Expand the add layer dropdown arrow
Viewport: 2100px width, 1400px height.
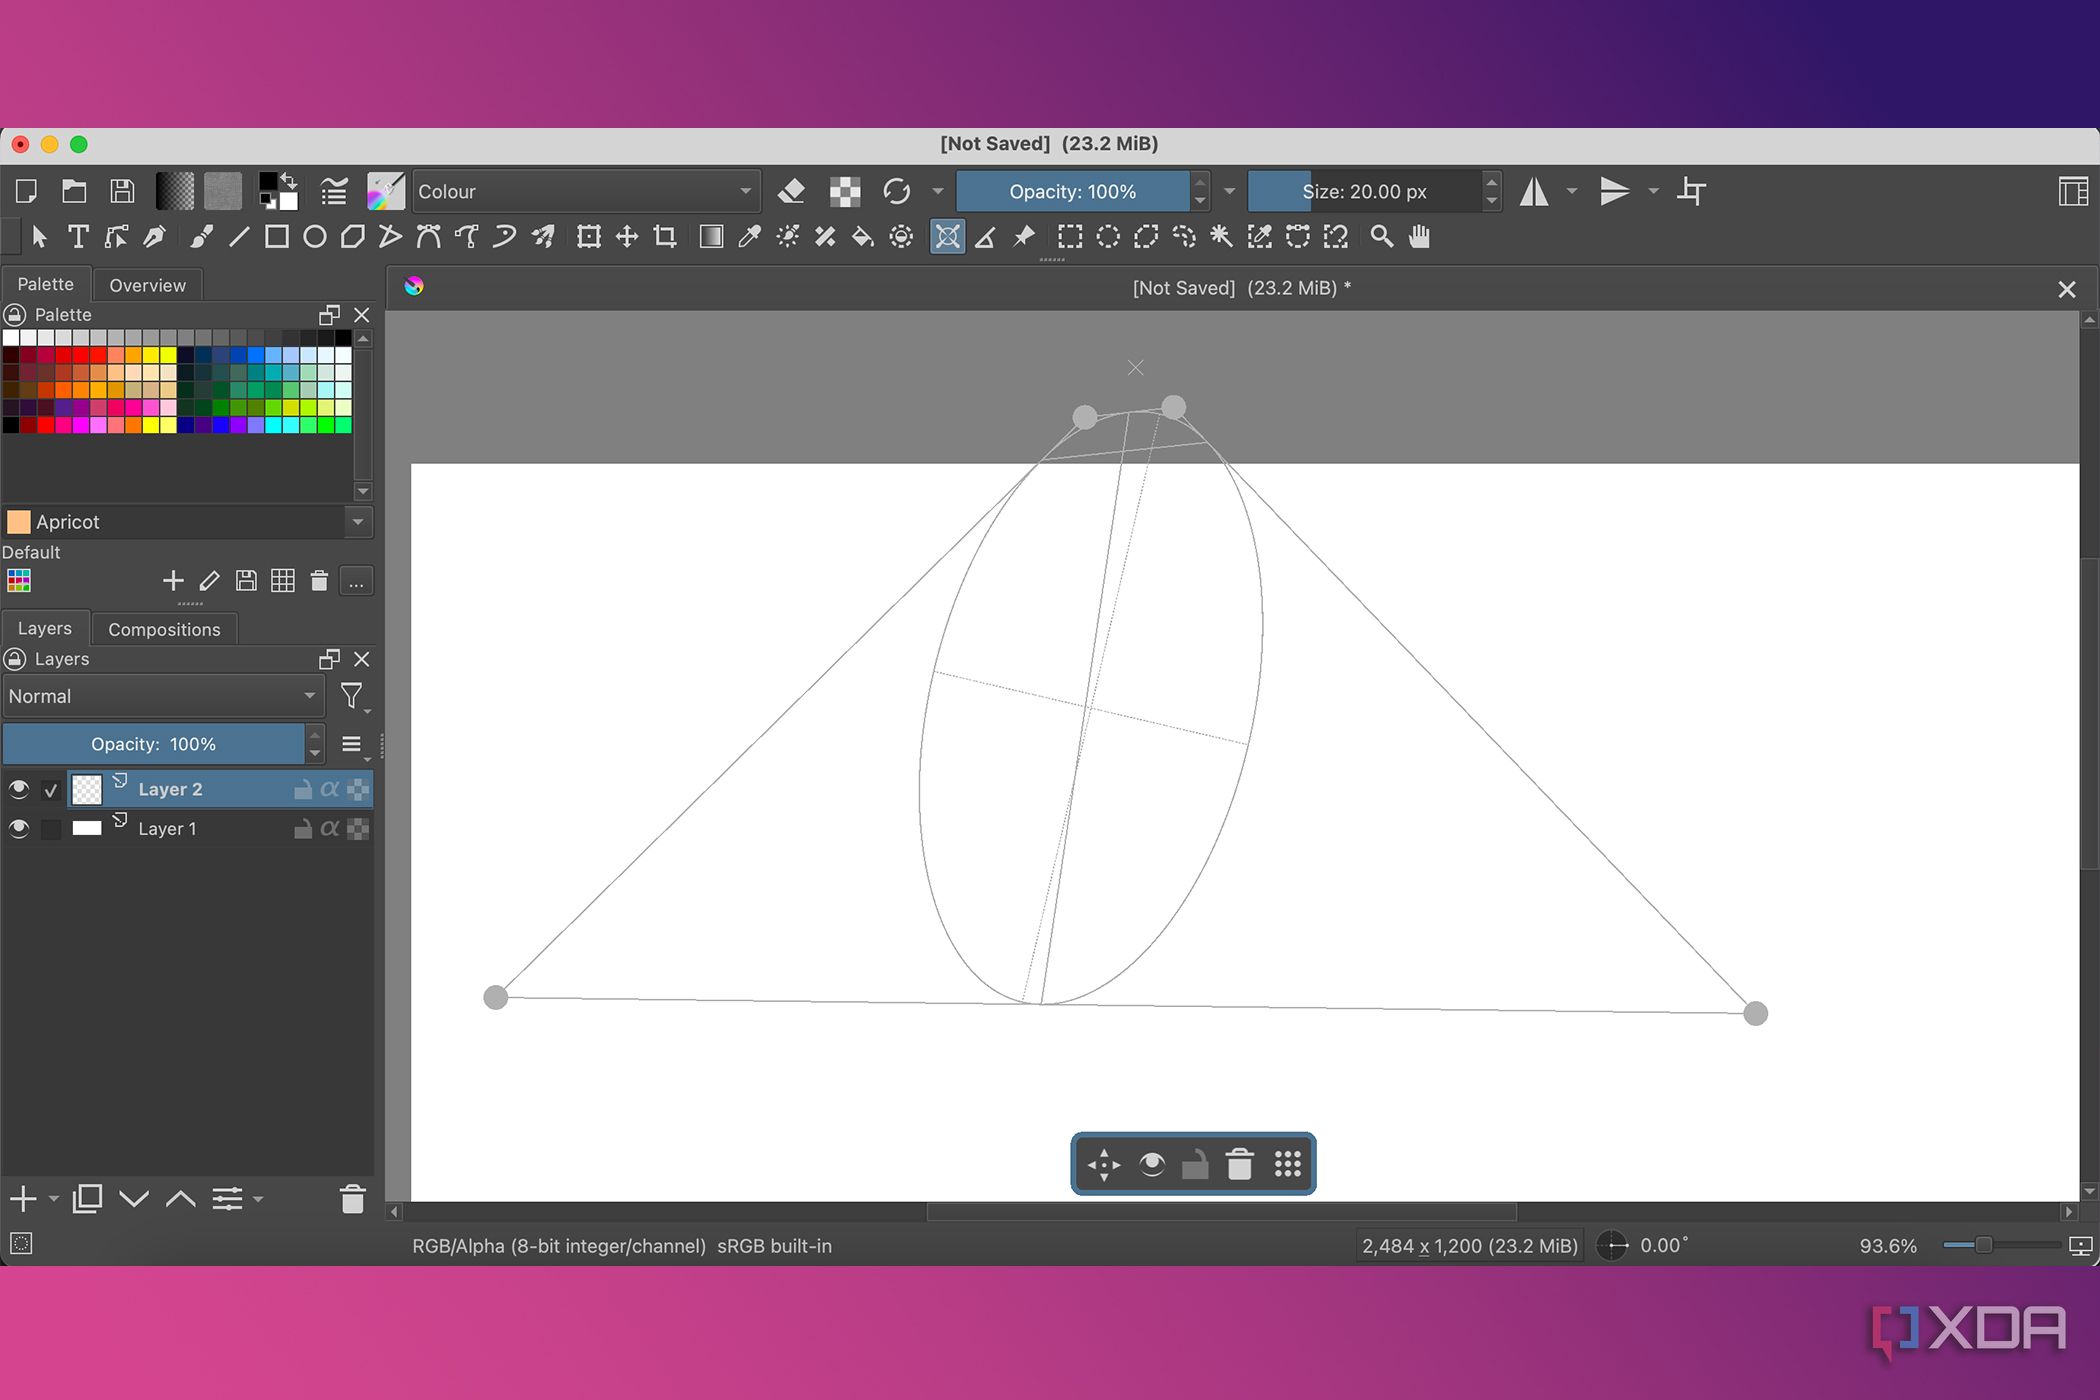click(x=54, y=1199)
